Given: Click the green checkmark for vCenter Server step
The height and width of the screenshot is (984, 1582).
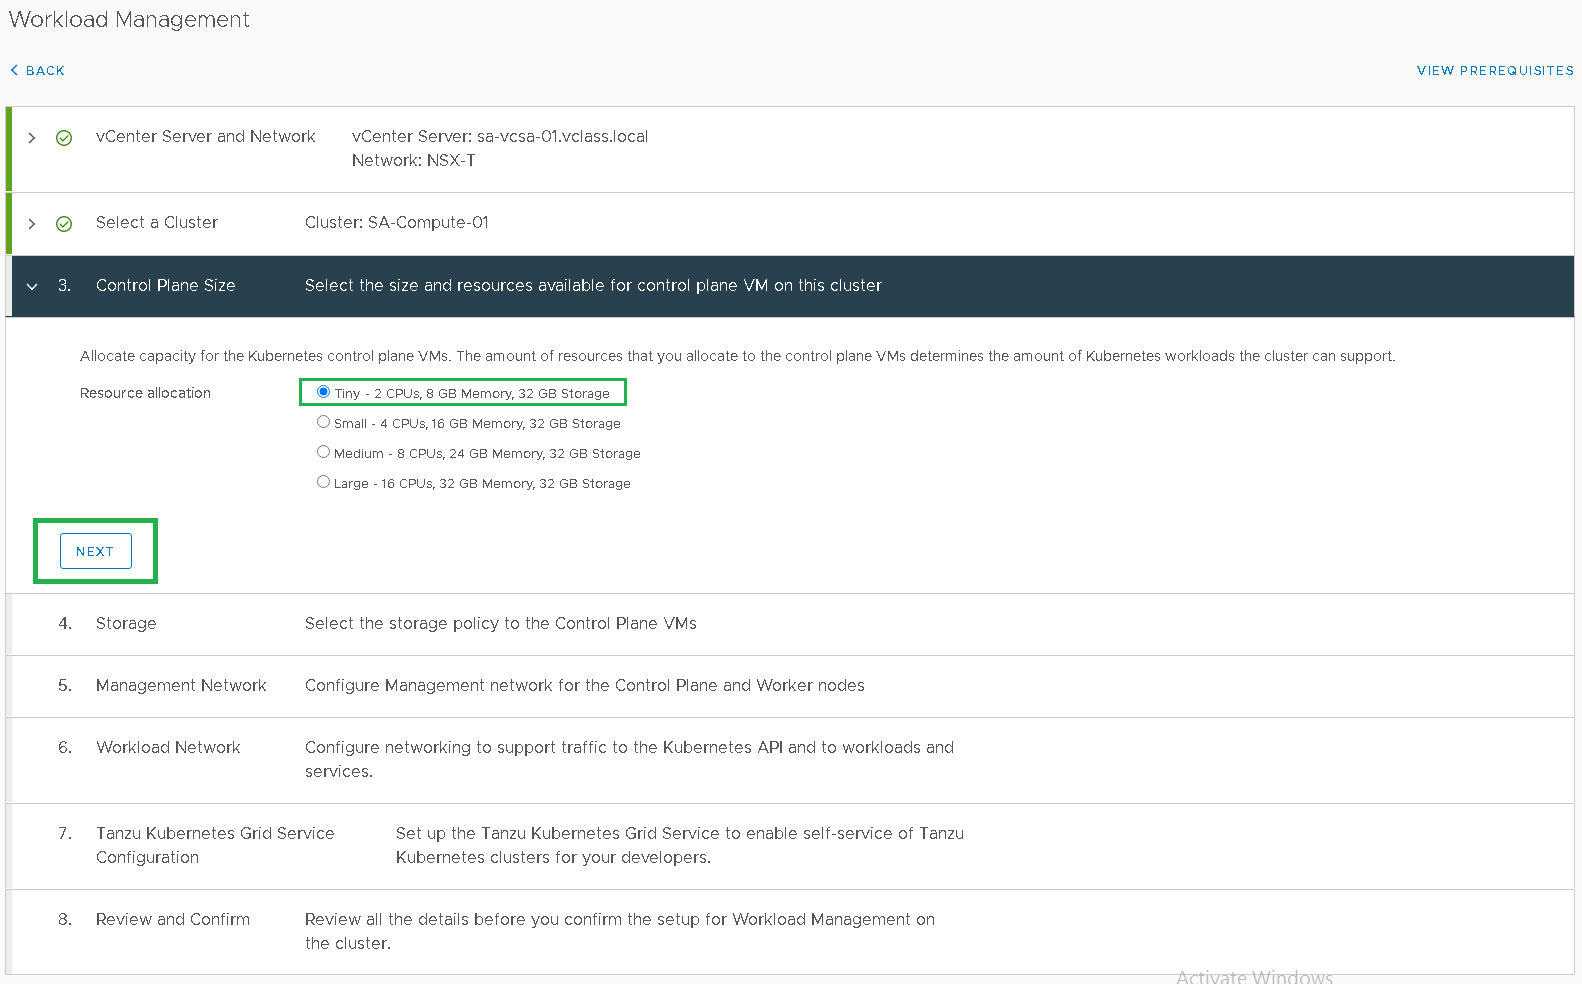Looking at the screenshot, I should coord(64,138).
